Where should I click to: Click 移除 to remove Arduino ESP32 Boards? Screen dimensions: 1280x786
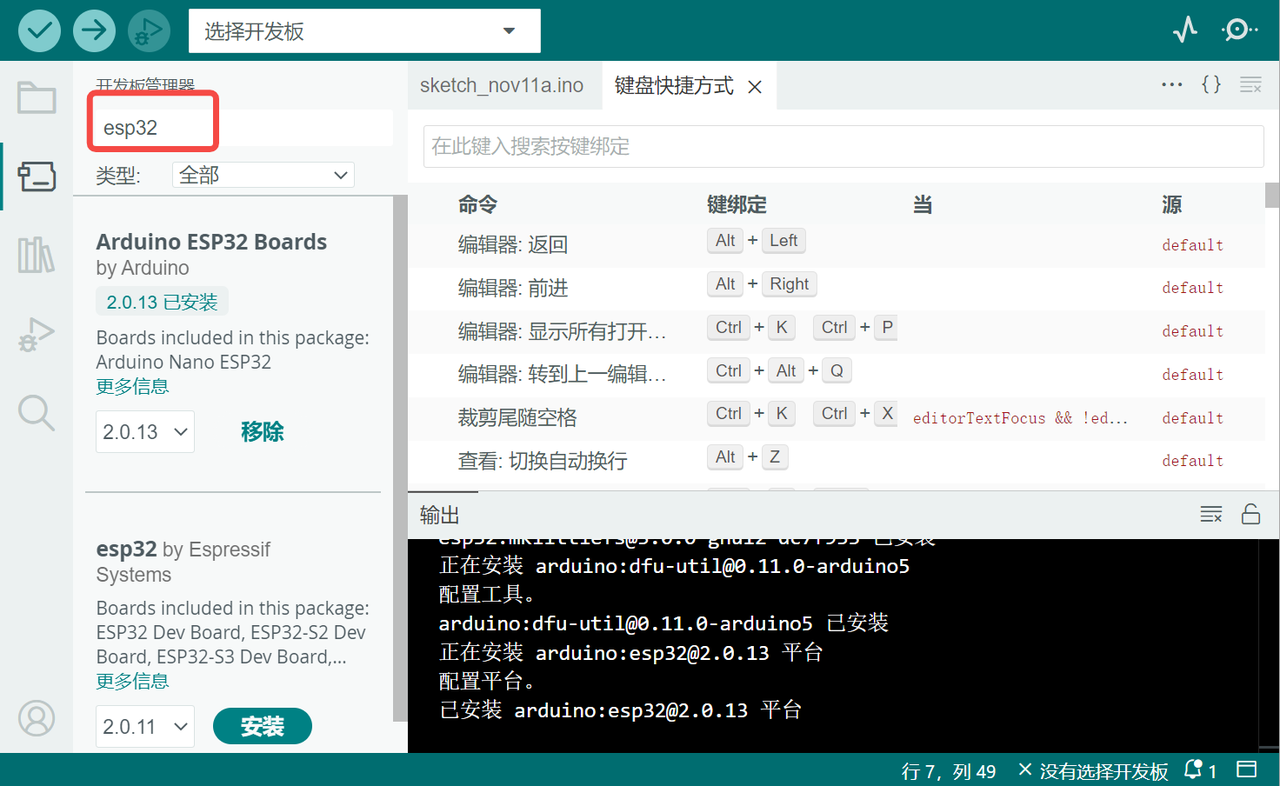pyautogui.click(x=262, y=432)
